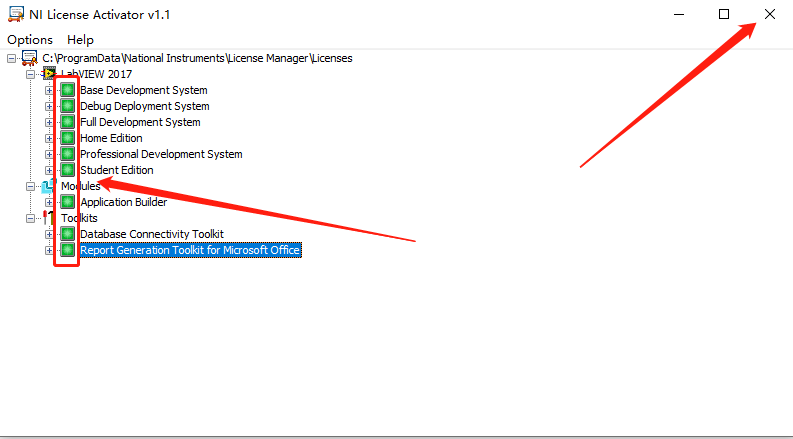Select the Debug Deployment System entry
This screenshot has width=793, height=439.
(x=145, y=106)
